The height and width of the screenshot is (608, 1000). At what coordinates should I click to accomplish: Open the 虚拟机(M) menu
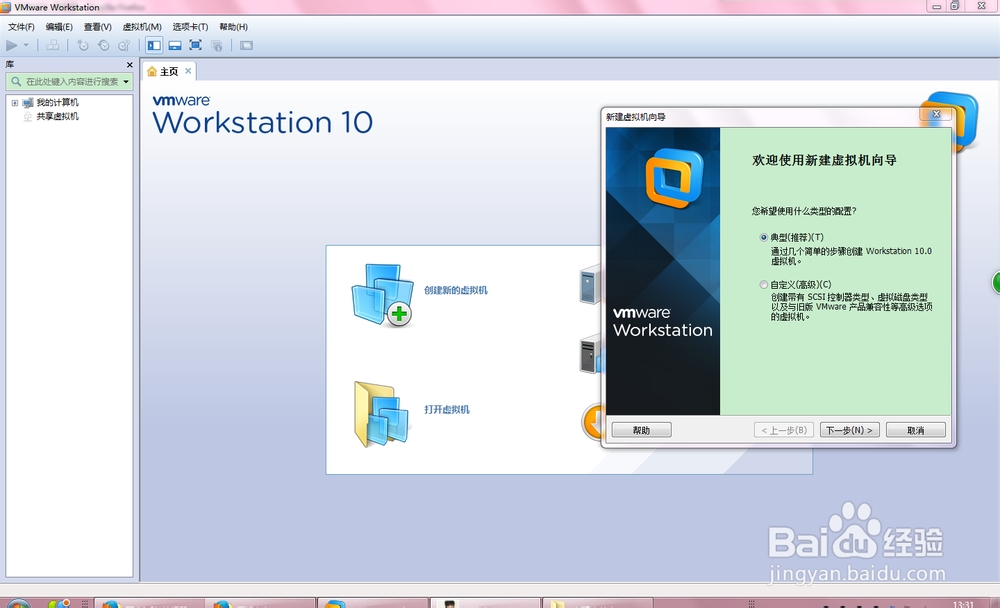coord(142,27)
